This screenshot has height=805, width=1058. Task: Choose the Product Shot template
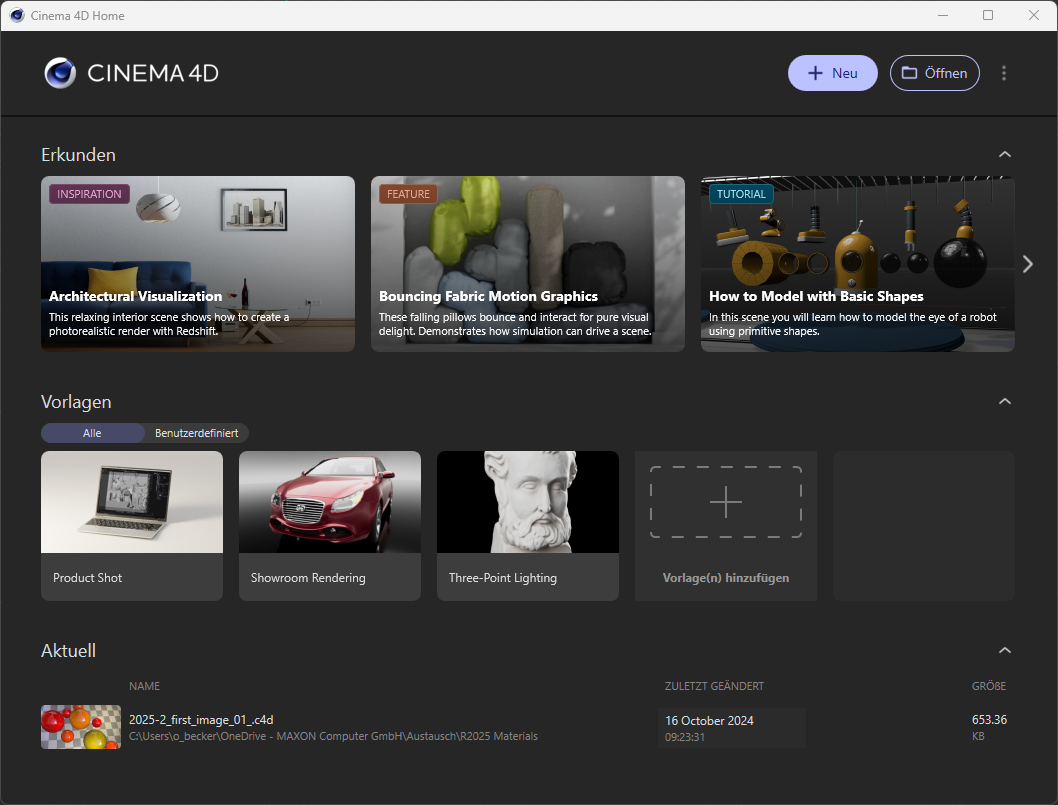coord(132,526)
